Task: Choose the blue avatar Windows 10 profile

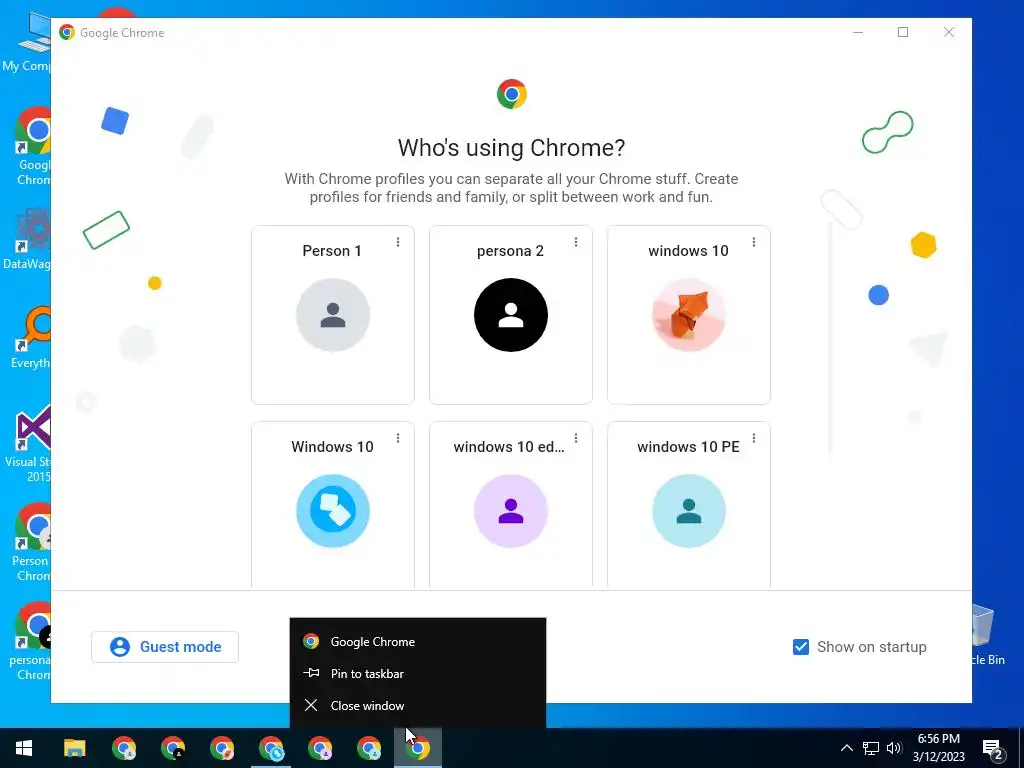Action: [x=333, y=511]
